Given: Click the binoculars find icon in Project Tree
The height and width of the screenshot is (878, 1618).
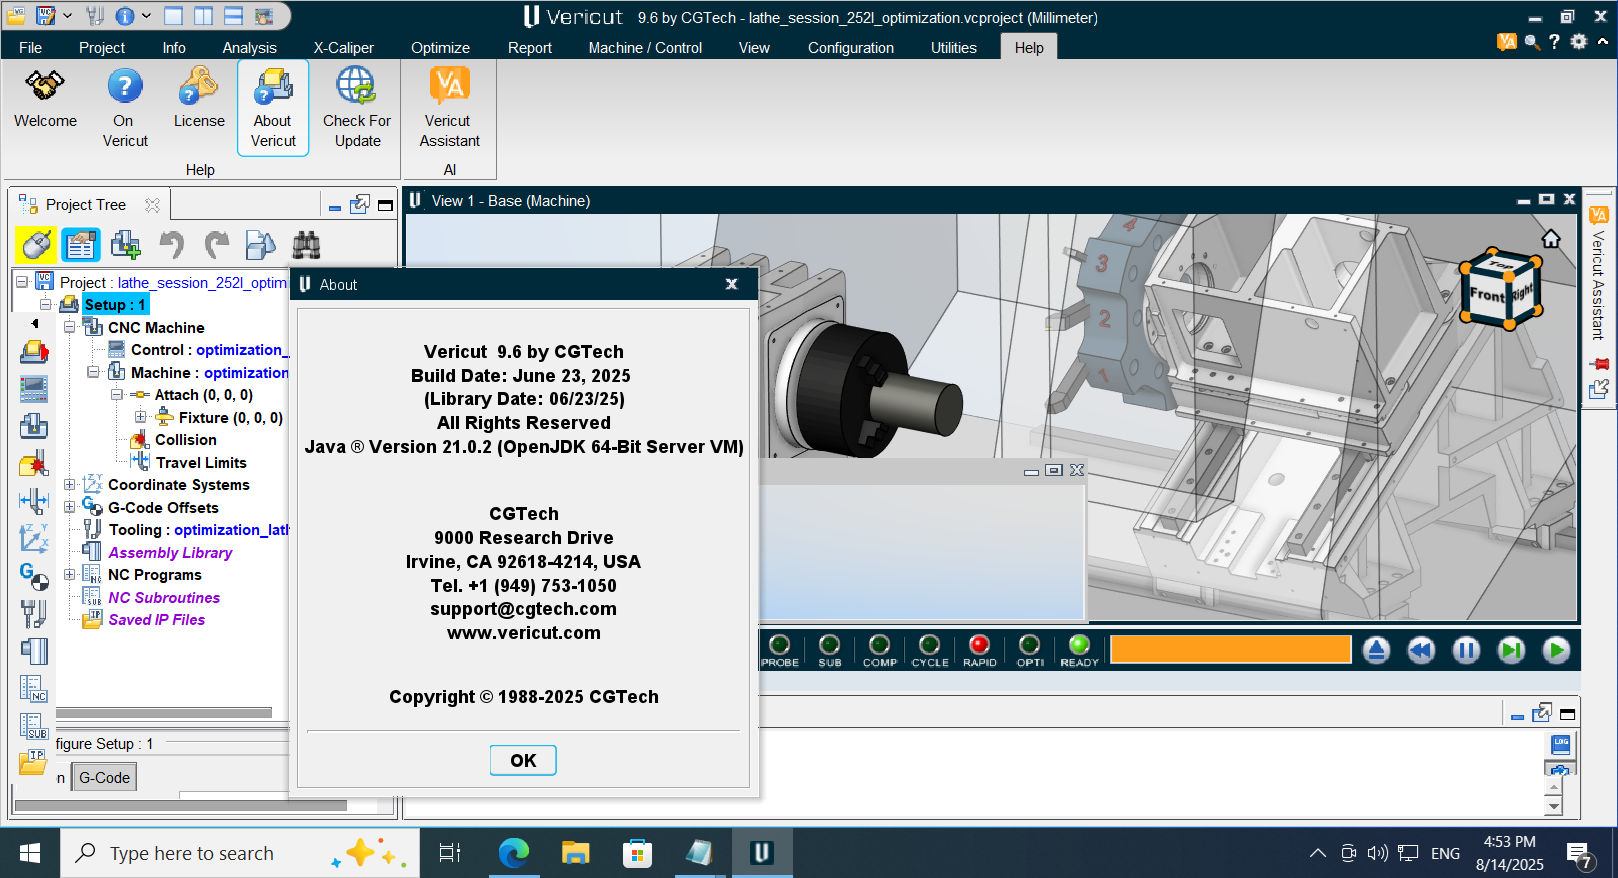Looking at the screenshot, I should click(x=306, y=244).
